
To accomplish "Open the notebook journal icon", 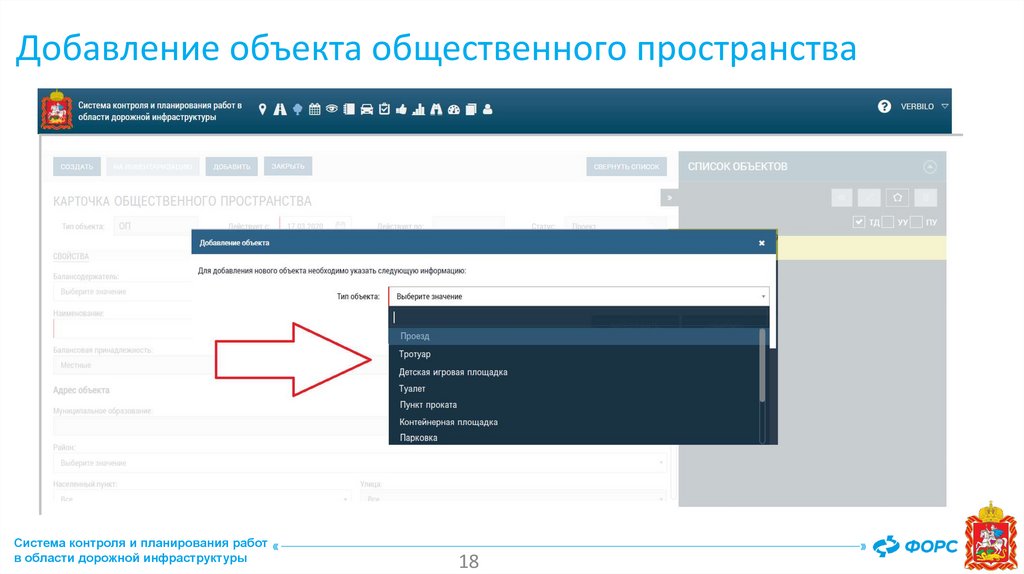I will coord(349,109).
